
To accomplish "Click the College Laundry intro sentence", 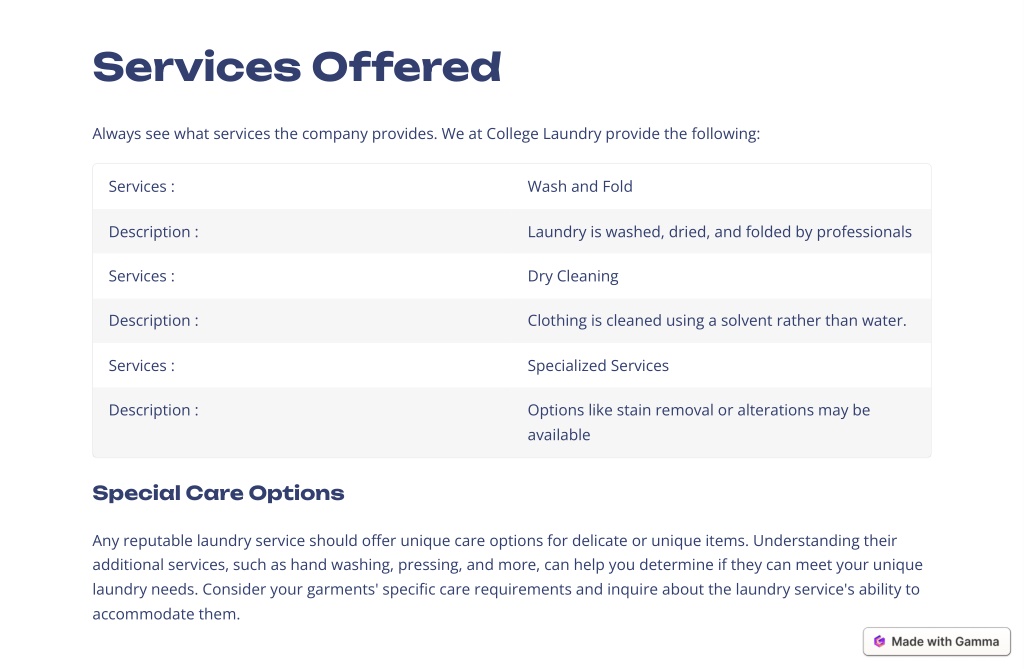I will [426, 133].
